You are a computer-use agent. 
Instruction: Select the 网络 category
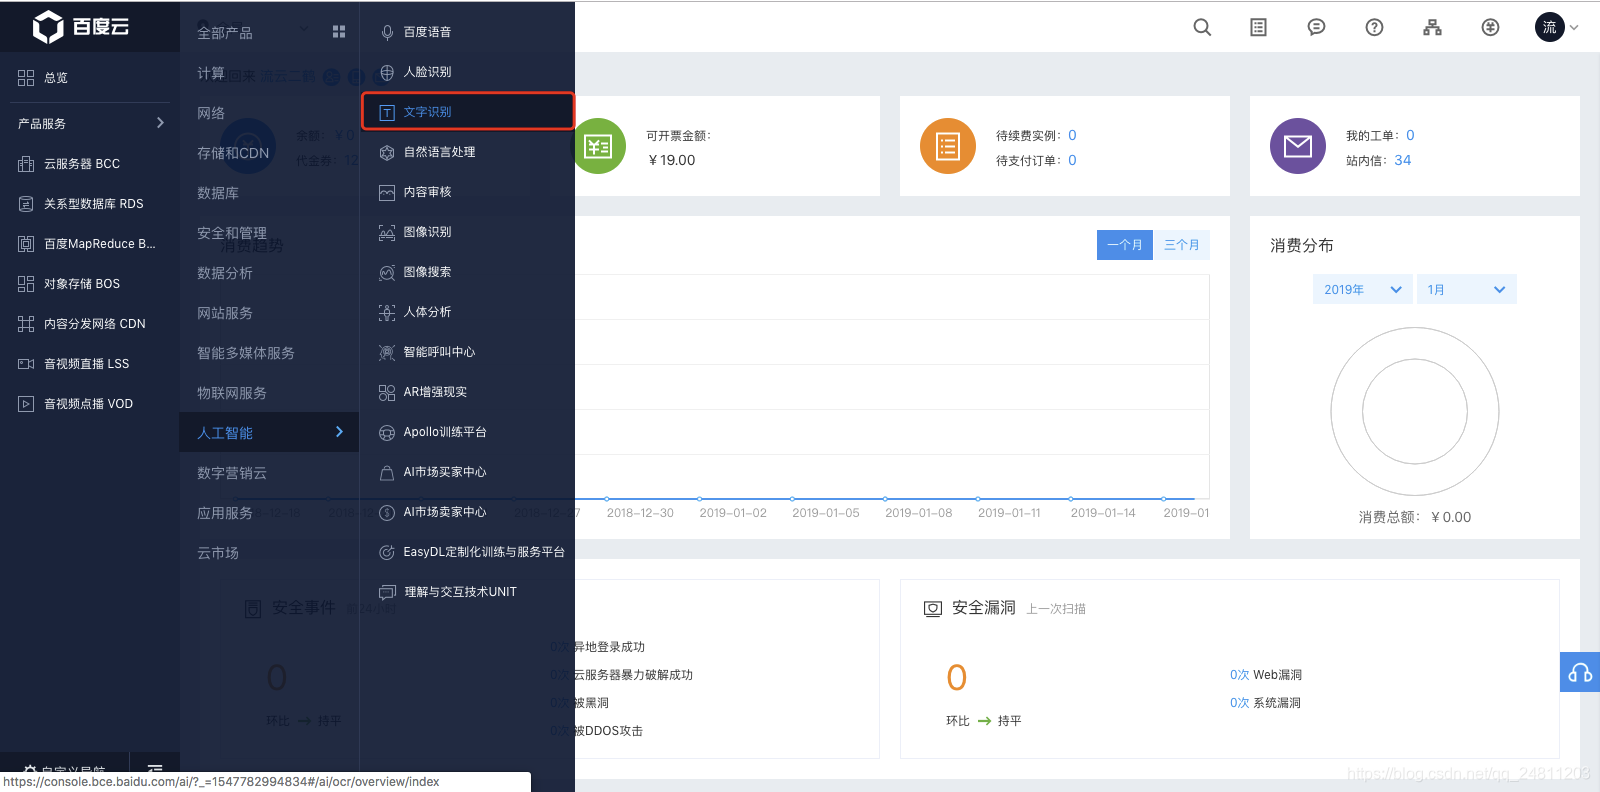point(269,113)
